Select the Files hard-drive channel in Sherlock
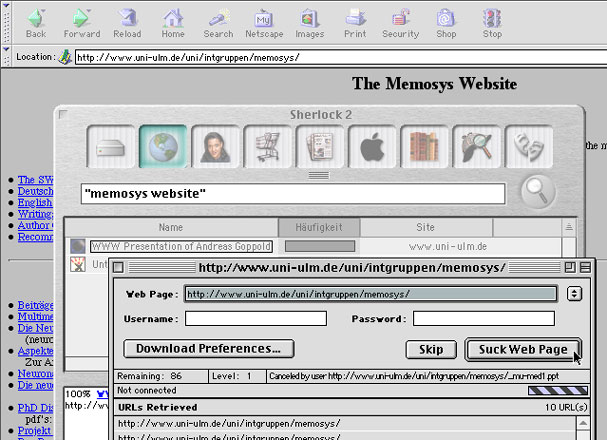The image size is (607, 440). click(x=110, y=147)
